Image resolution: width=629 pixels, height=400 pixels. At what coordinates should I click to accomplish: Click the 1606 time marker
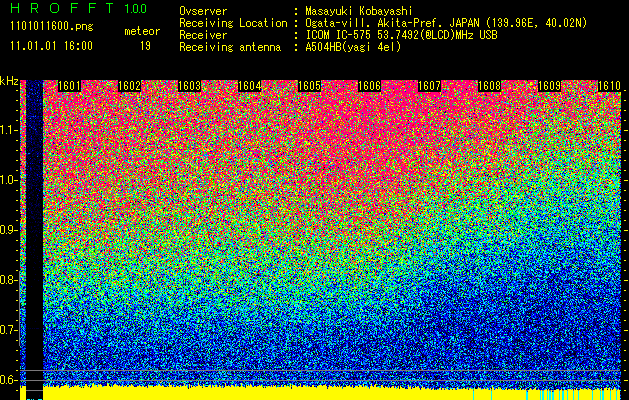(369, 86)
